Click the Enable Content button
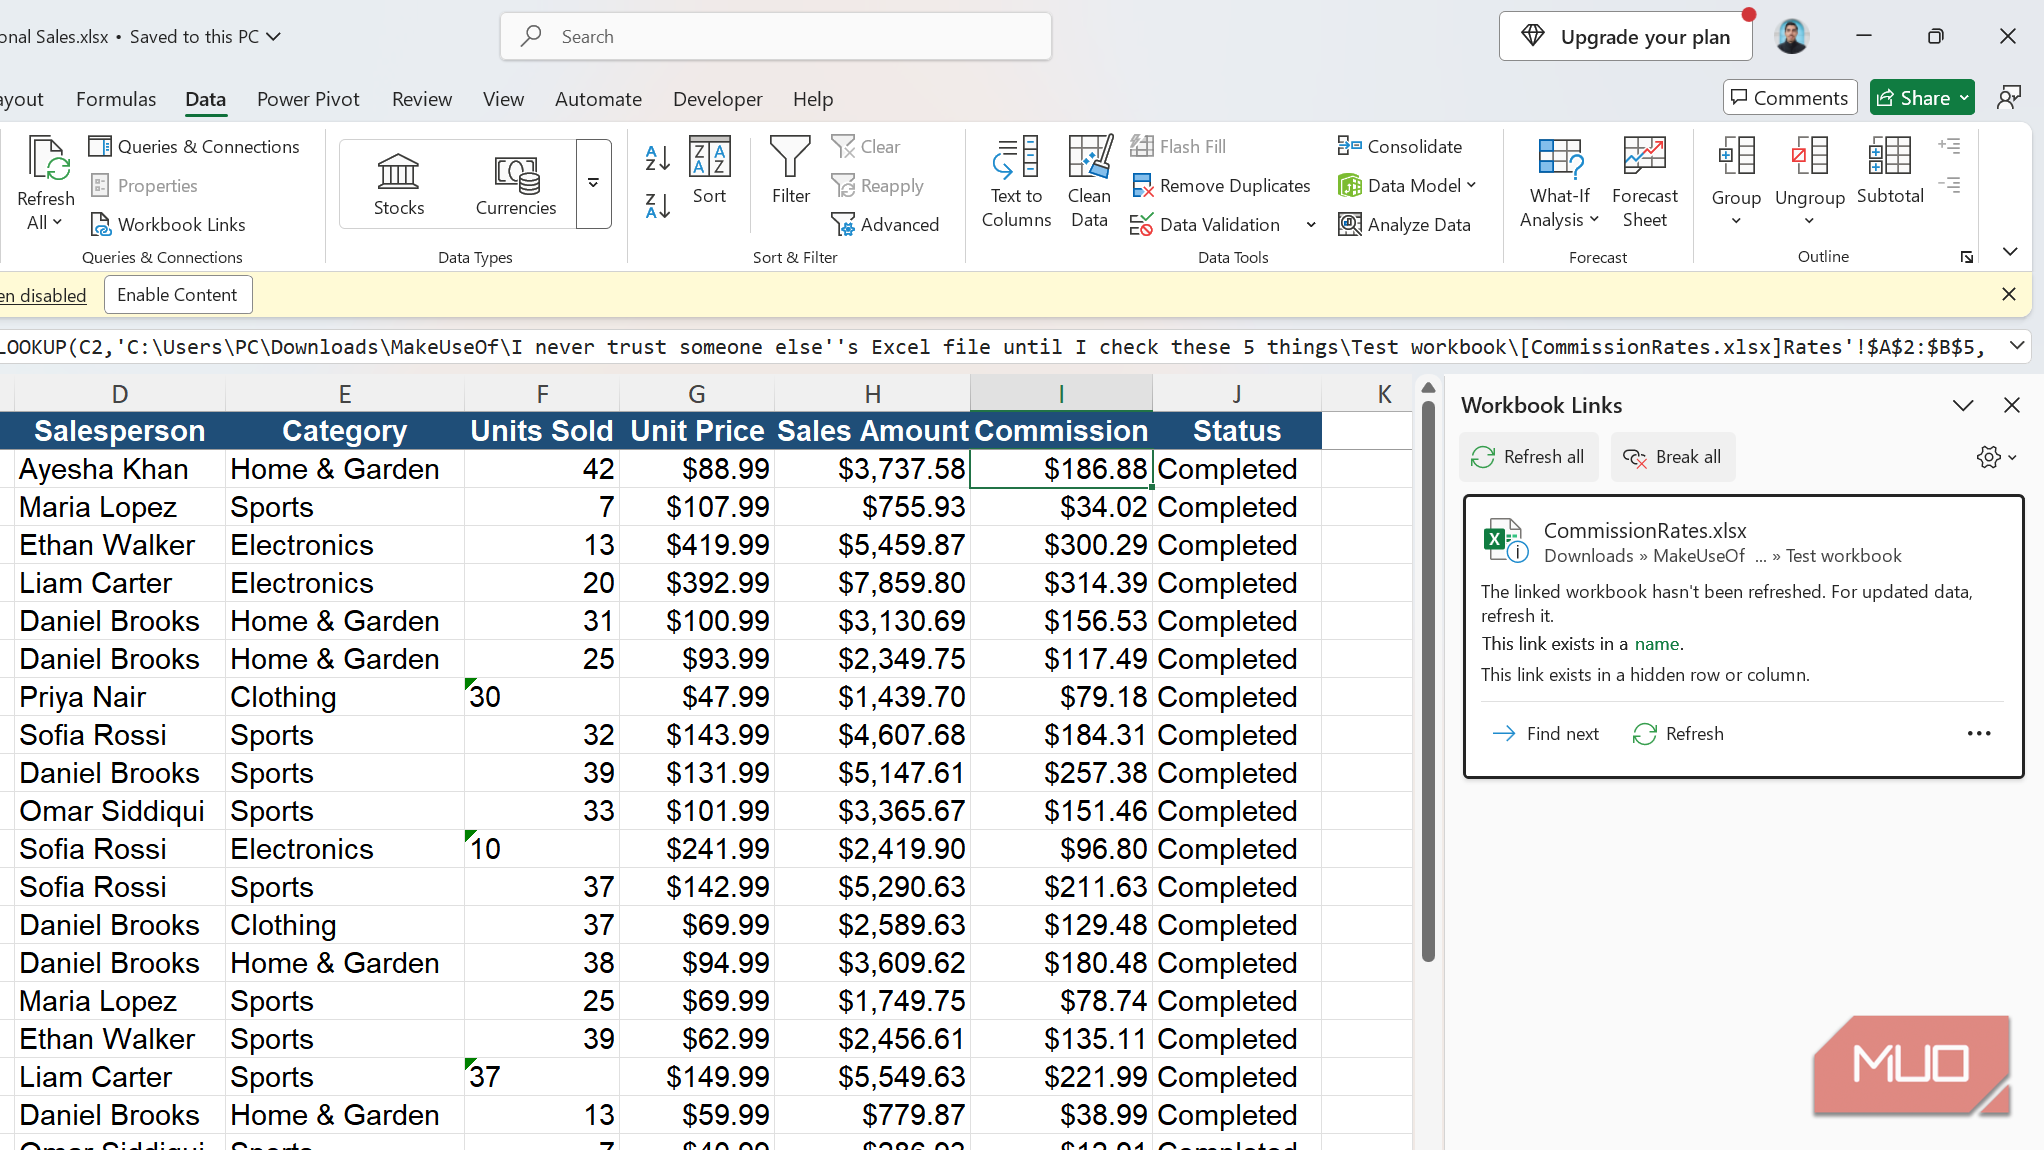Screen dimensions: 2044x1150 coord(177,295)
